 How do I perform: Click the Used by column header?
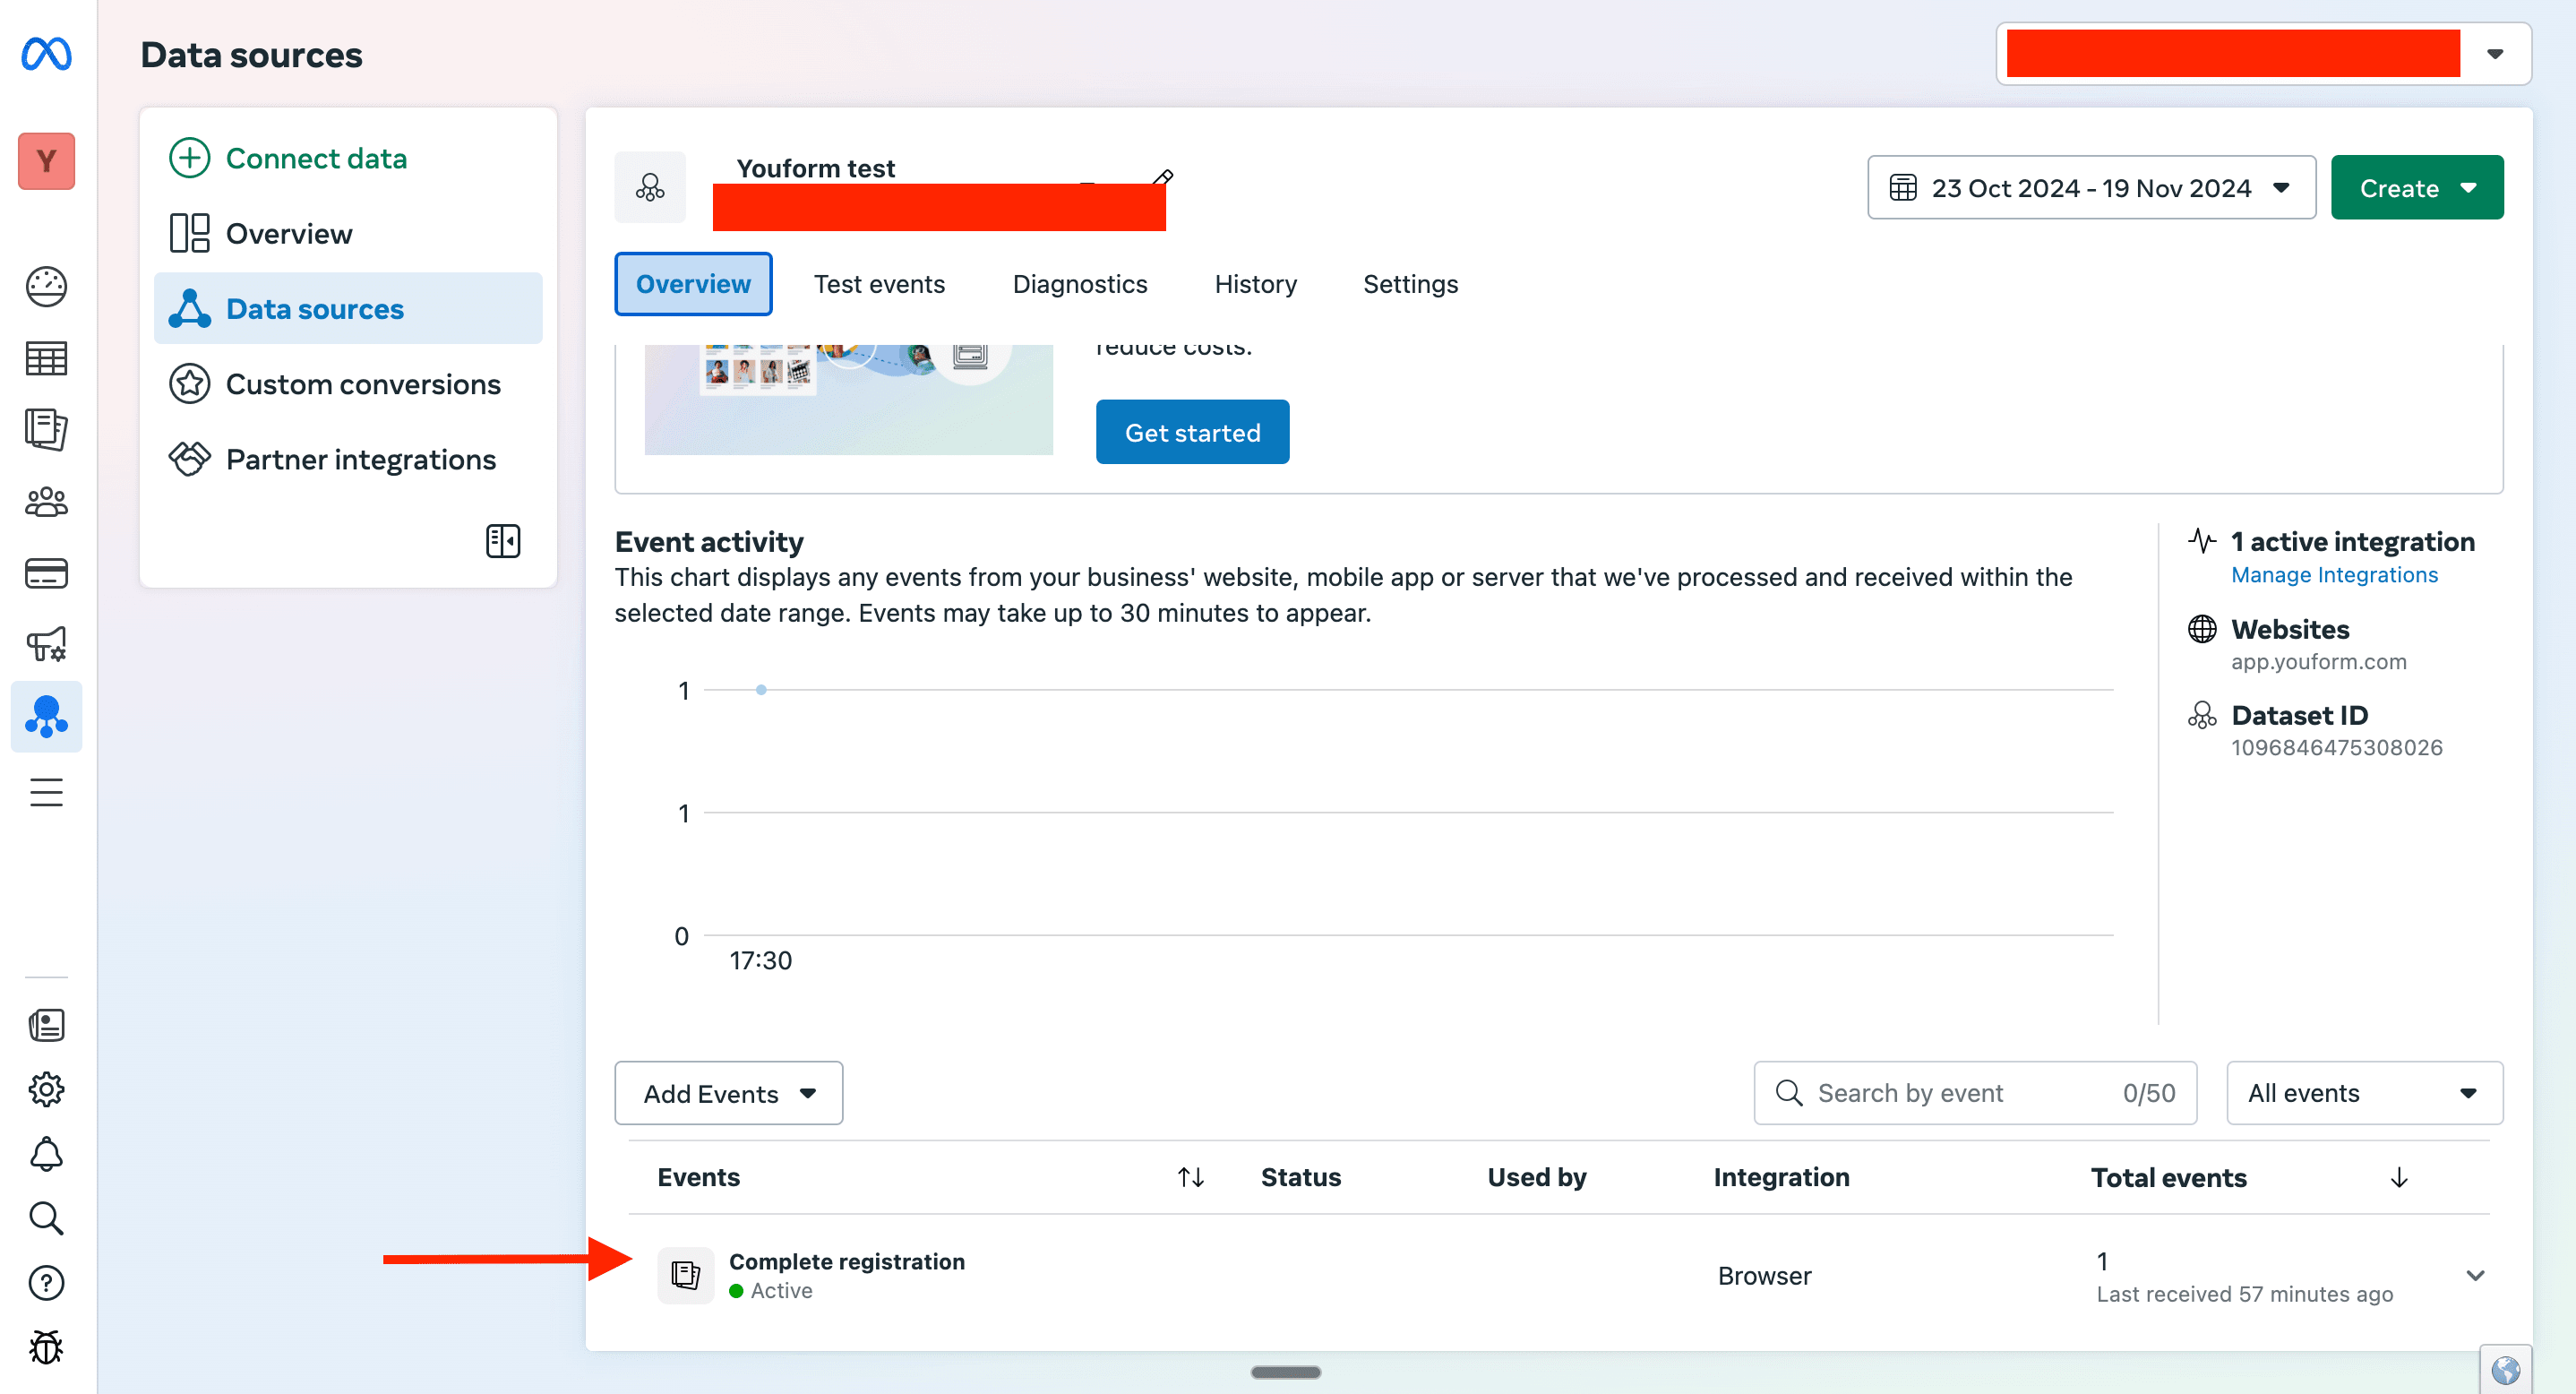[1536, 1177]
